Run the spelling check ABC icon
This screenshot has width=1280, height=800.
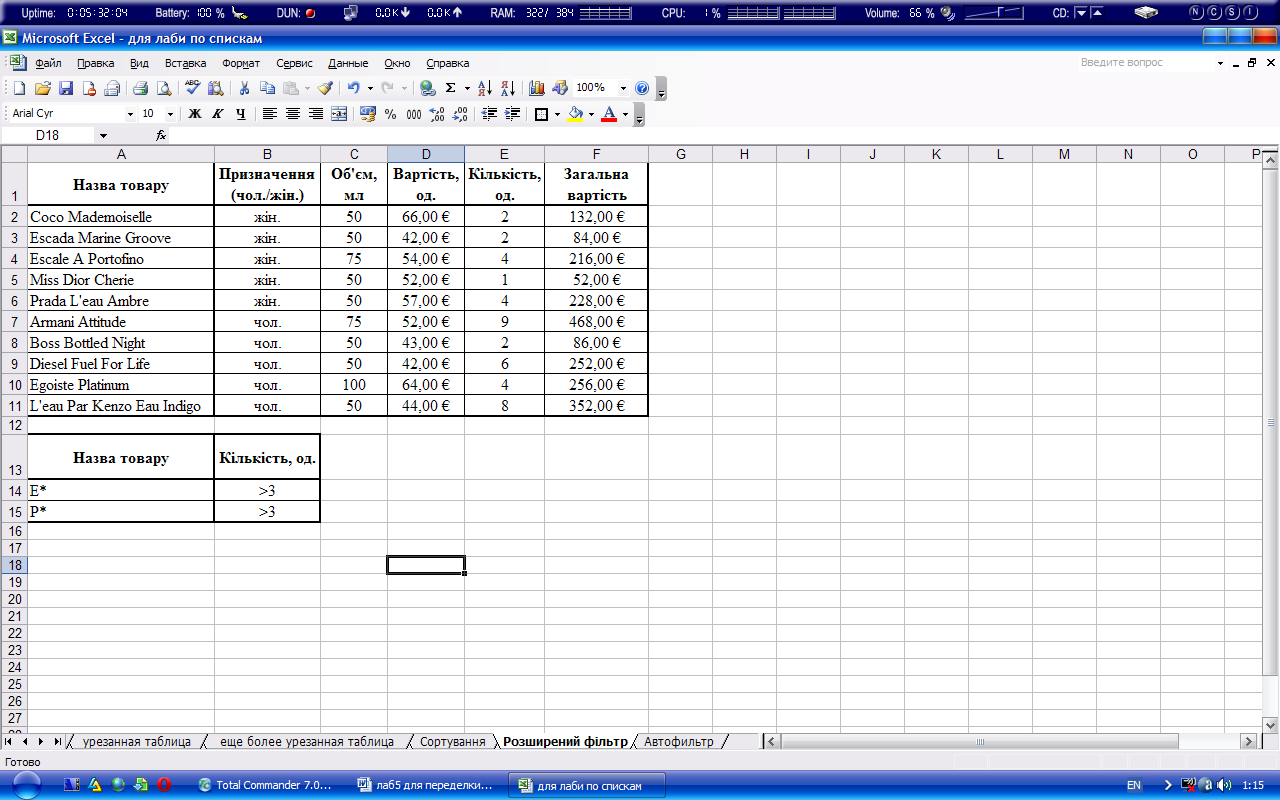[x=193, y=88]
